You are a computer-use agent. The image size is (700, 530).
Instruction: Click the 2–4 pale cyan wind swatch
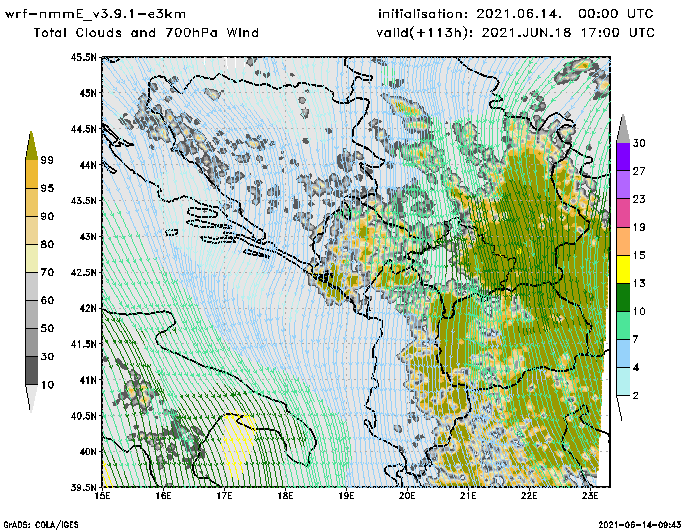(x=623, y=381)
